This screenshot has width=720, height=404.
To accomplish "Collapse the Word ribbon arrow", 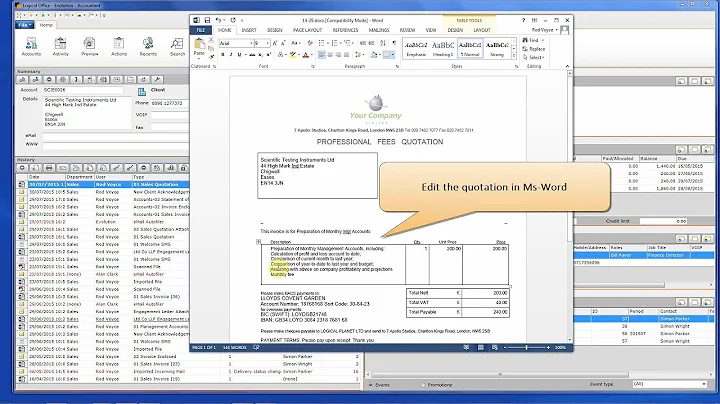I will pyautogui.click(x=567, y=66).
